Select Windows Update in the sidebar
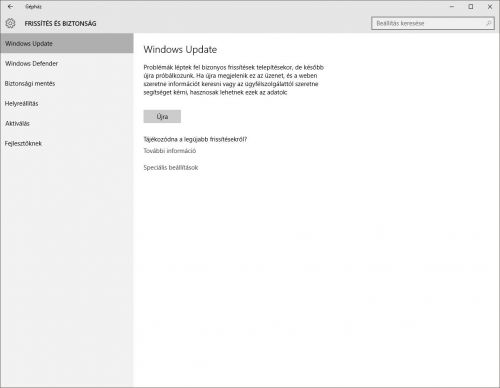The width and height of the screenshot is (500, 388). tap(67, 43)
